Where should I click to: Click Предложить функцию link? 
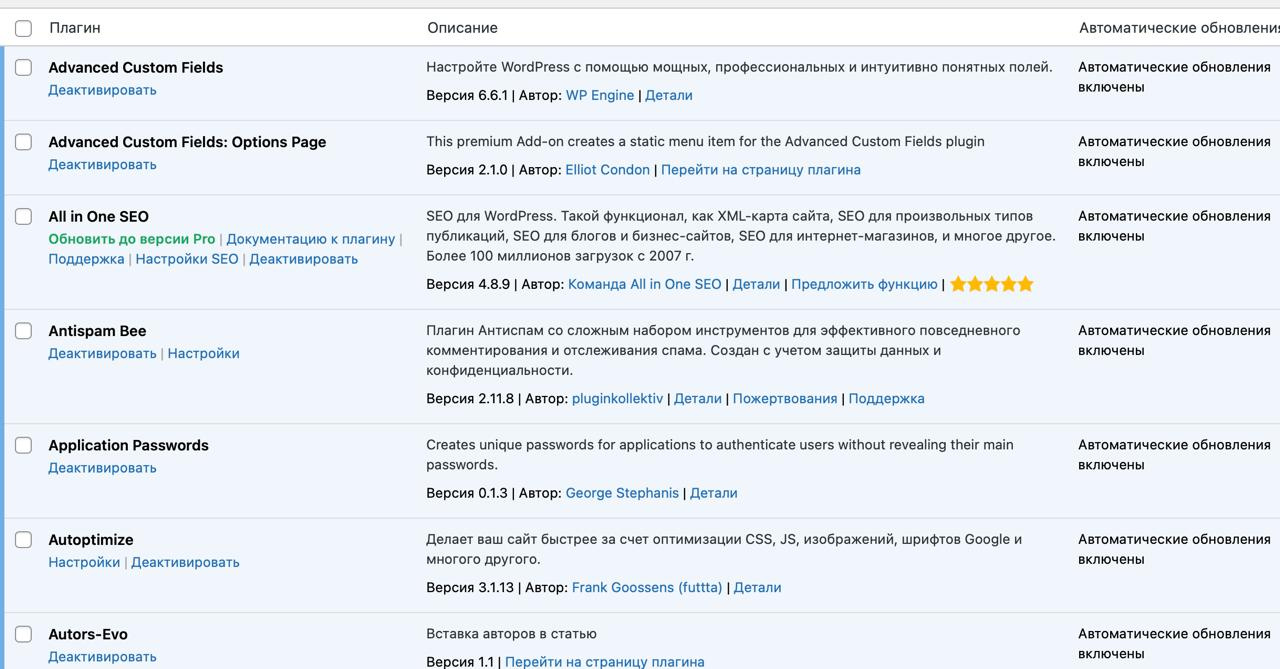pos(864,284)
